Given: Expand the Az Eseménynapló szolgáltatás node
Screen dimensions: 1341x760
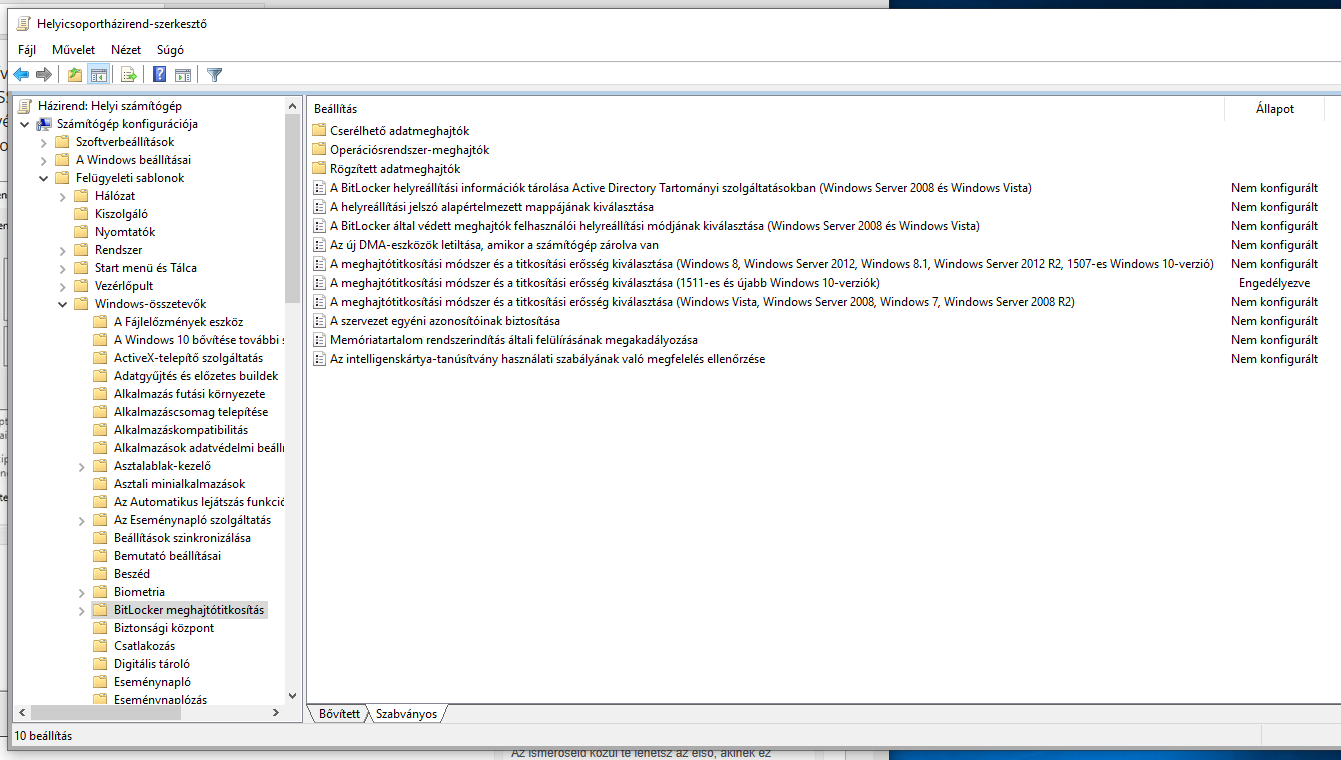Looking at the screenshot, I should click(x=81, y=520).
